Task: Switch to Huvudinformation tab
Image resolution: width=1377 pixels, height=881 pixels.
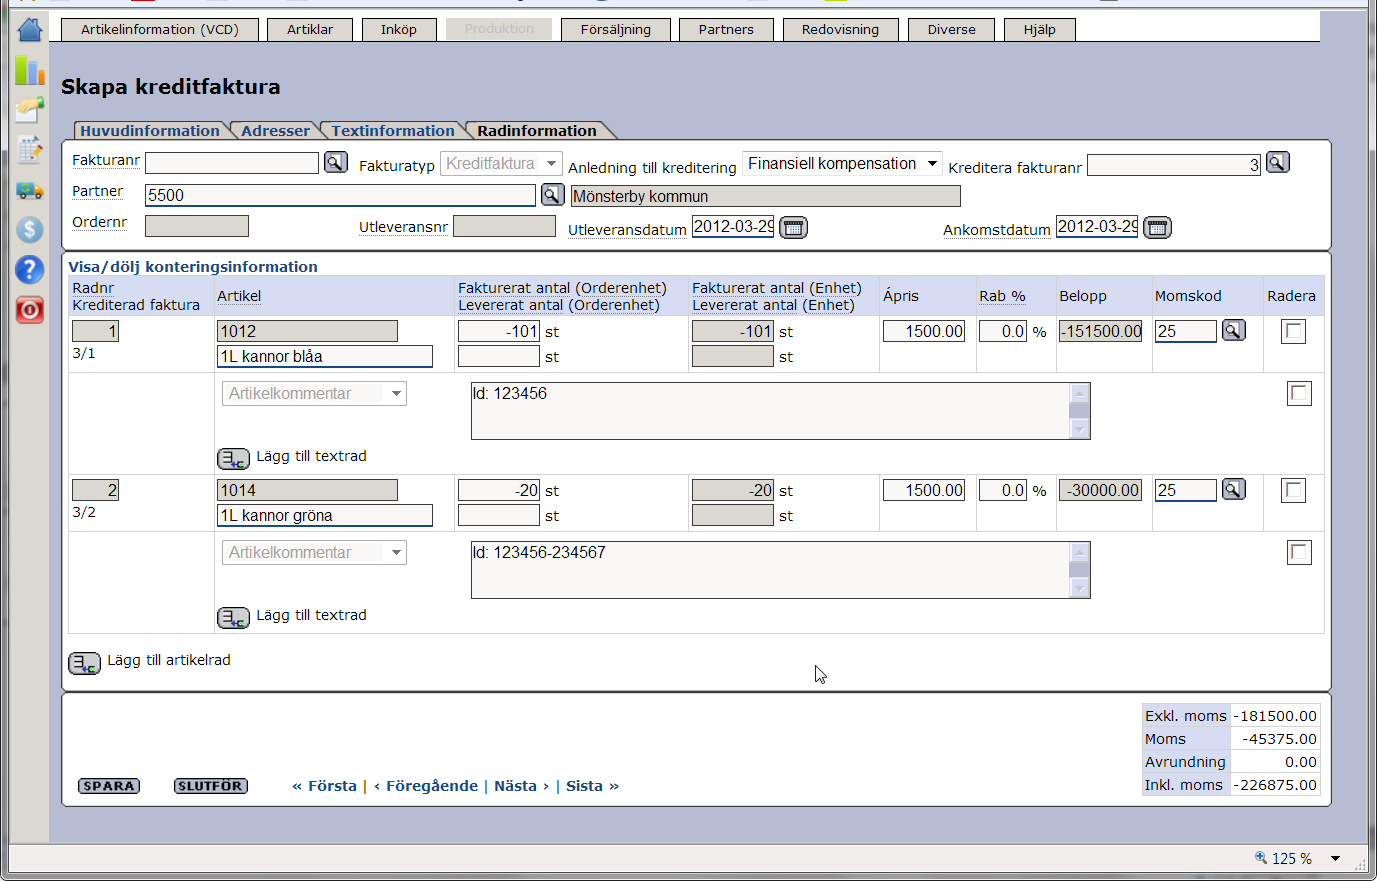Action: 150,130
